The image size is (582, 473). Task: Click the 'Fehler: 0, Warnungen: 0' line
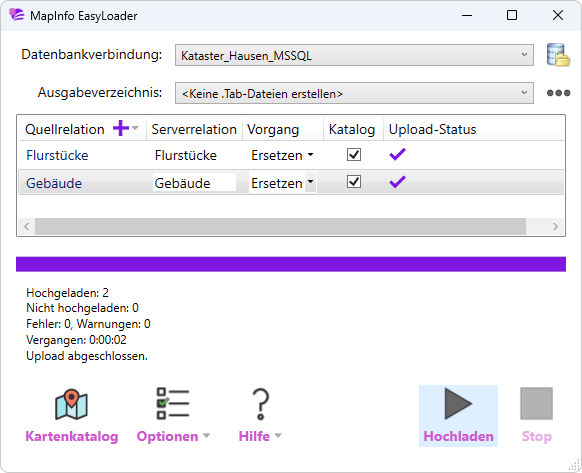point(88,324)
